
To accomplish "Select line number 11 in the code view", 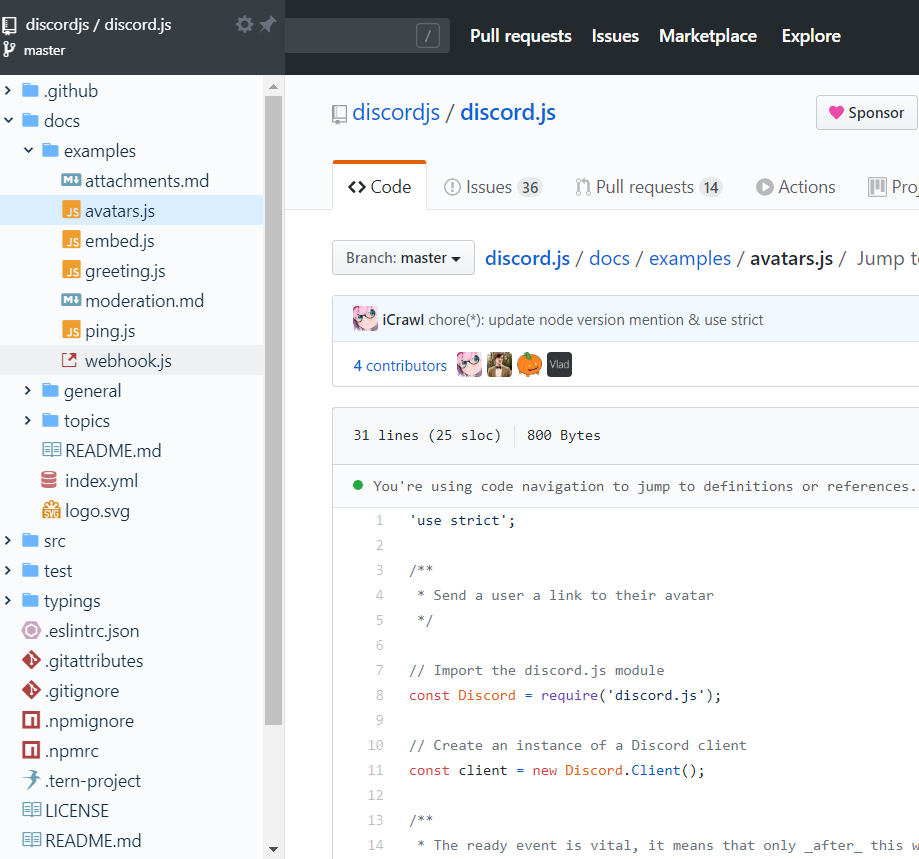I will click(x=376, y=771).
